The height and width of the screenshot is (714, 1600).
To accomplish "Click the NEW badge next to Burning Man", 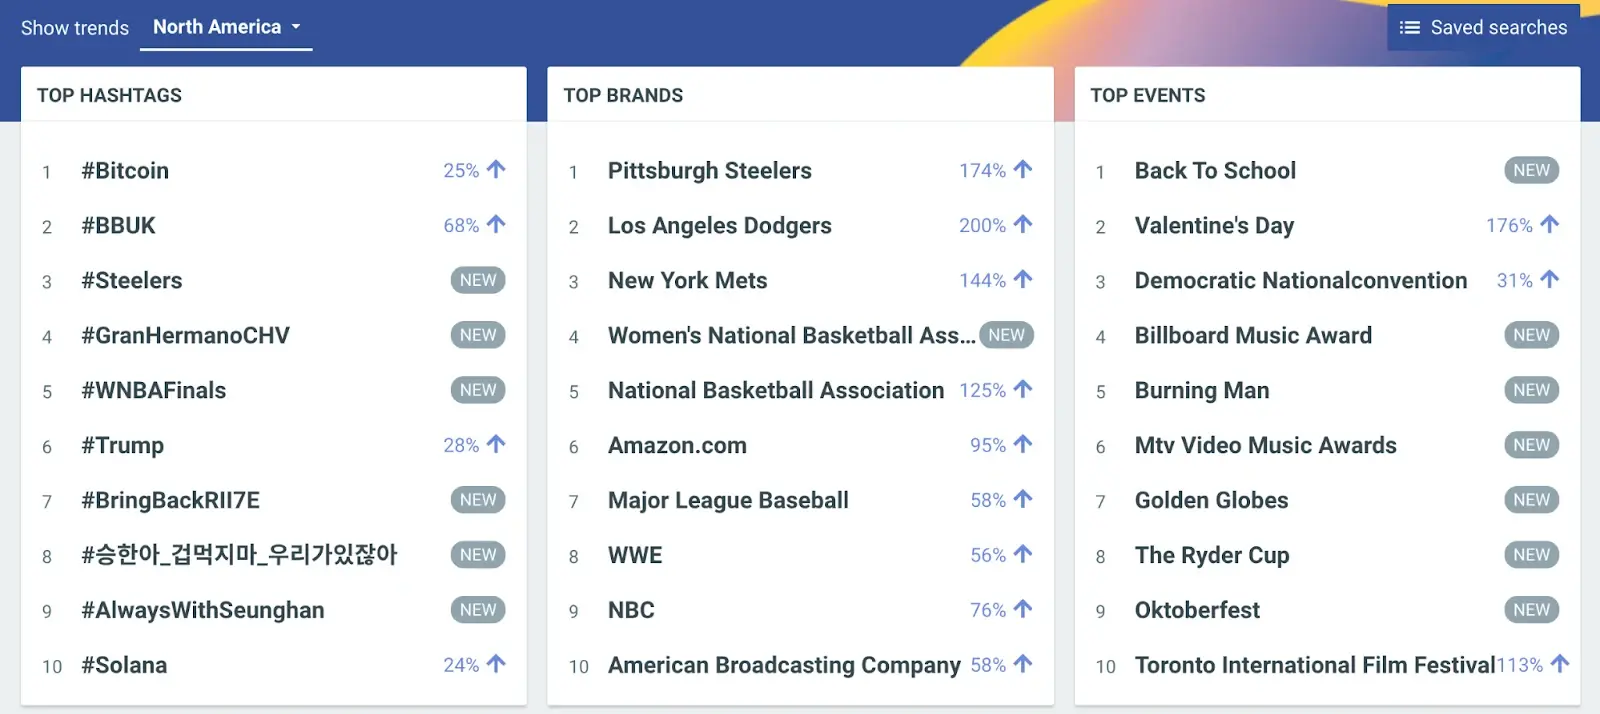I will coord(1531,390).
